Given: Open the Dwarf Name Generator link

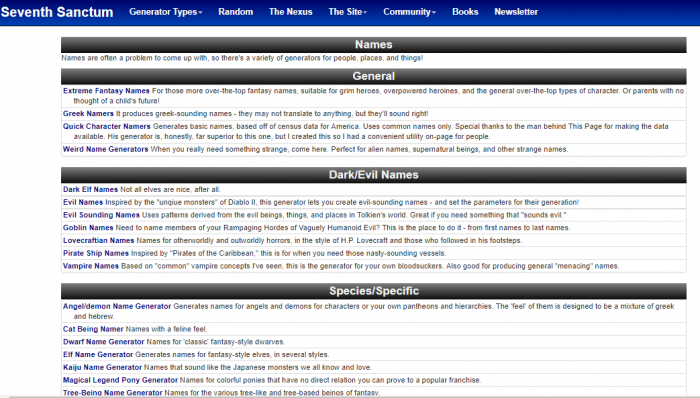Looking at the screenshot, I should click(x=104, y=342).
